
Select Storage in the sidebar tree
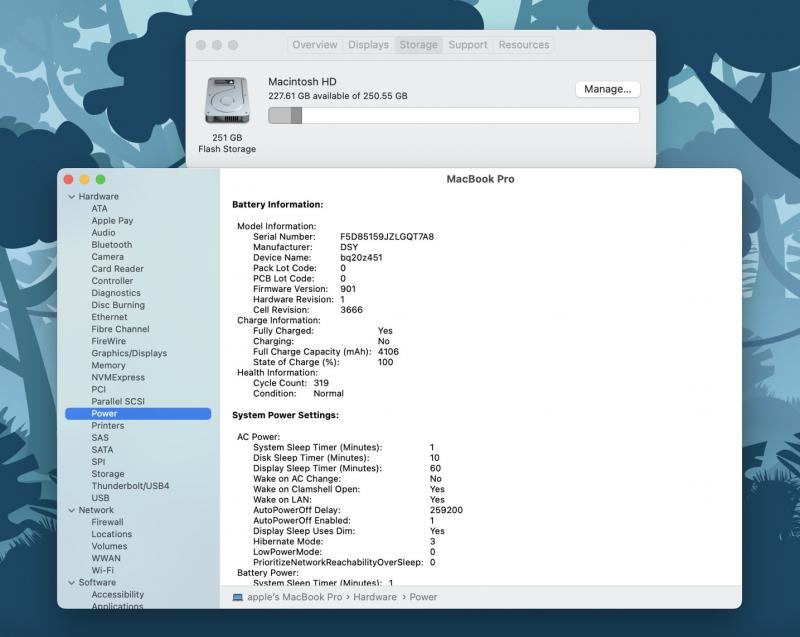[x=108, y=474]
